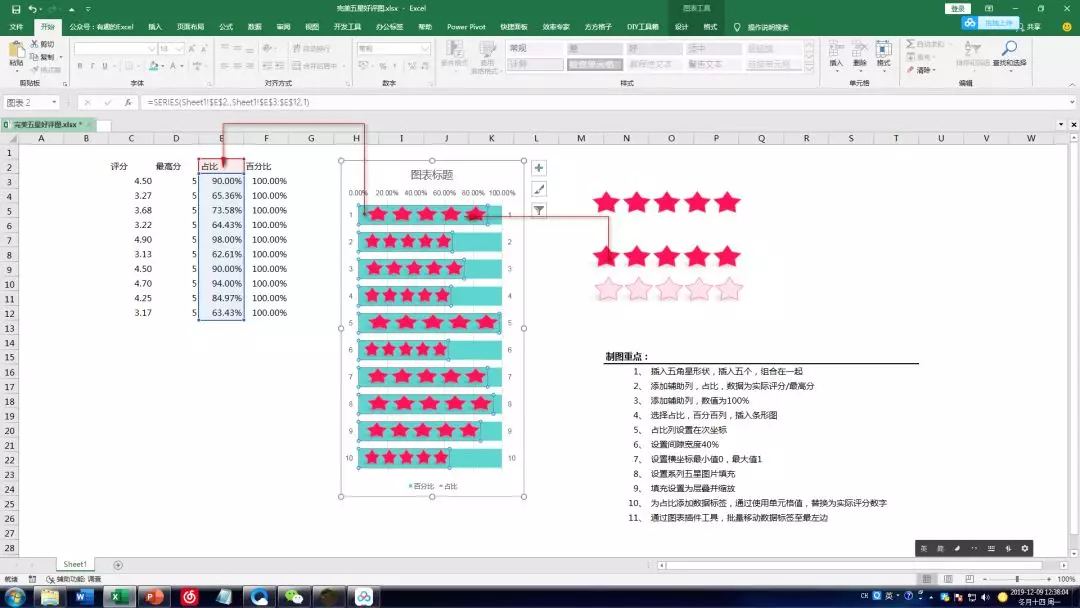This screenshot has height=608, width=1080.
Task: Click the 登录 sign-in button
Action: click(x=958, y=8)
